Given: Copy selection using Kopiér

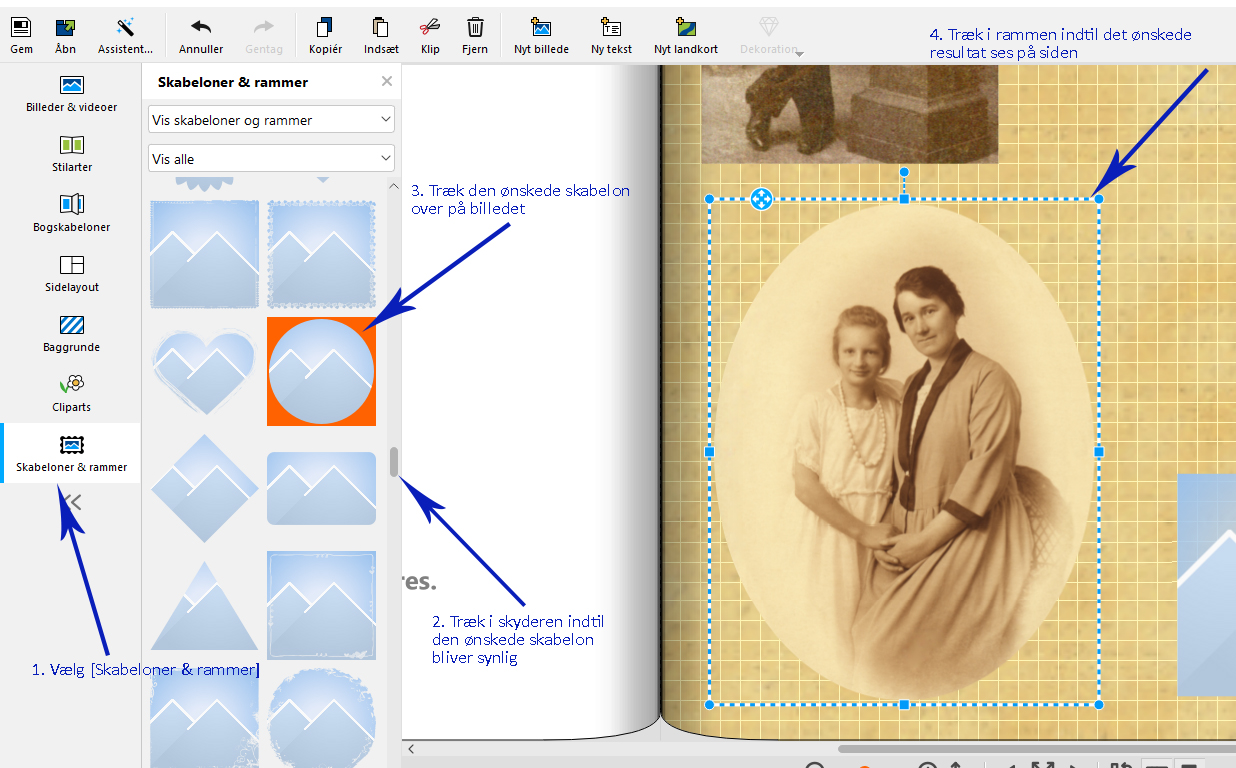Looking at the screenshot, I should [x=325, y=34].
